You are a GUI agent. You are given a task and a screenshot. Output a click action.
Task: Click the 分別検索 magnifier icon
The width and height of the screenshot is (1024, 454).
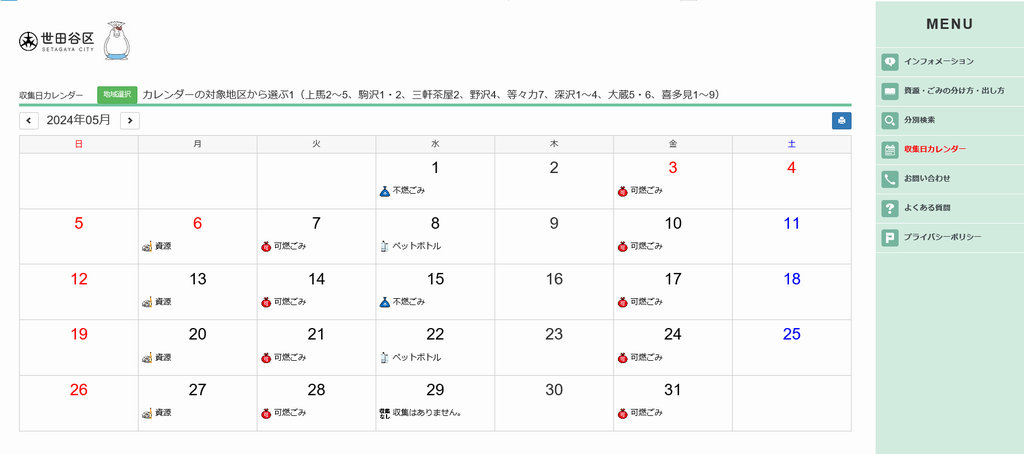point(889,121)
